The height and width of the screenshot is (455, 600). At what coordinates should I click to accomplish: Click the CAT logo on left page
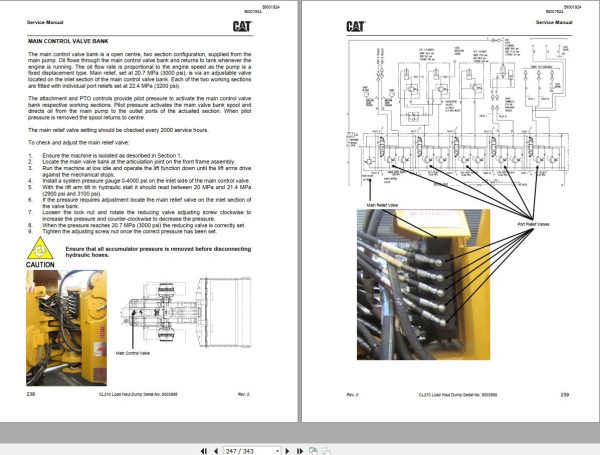click(x=242, y=26)
